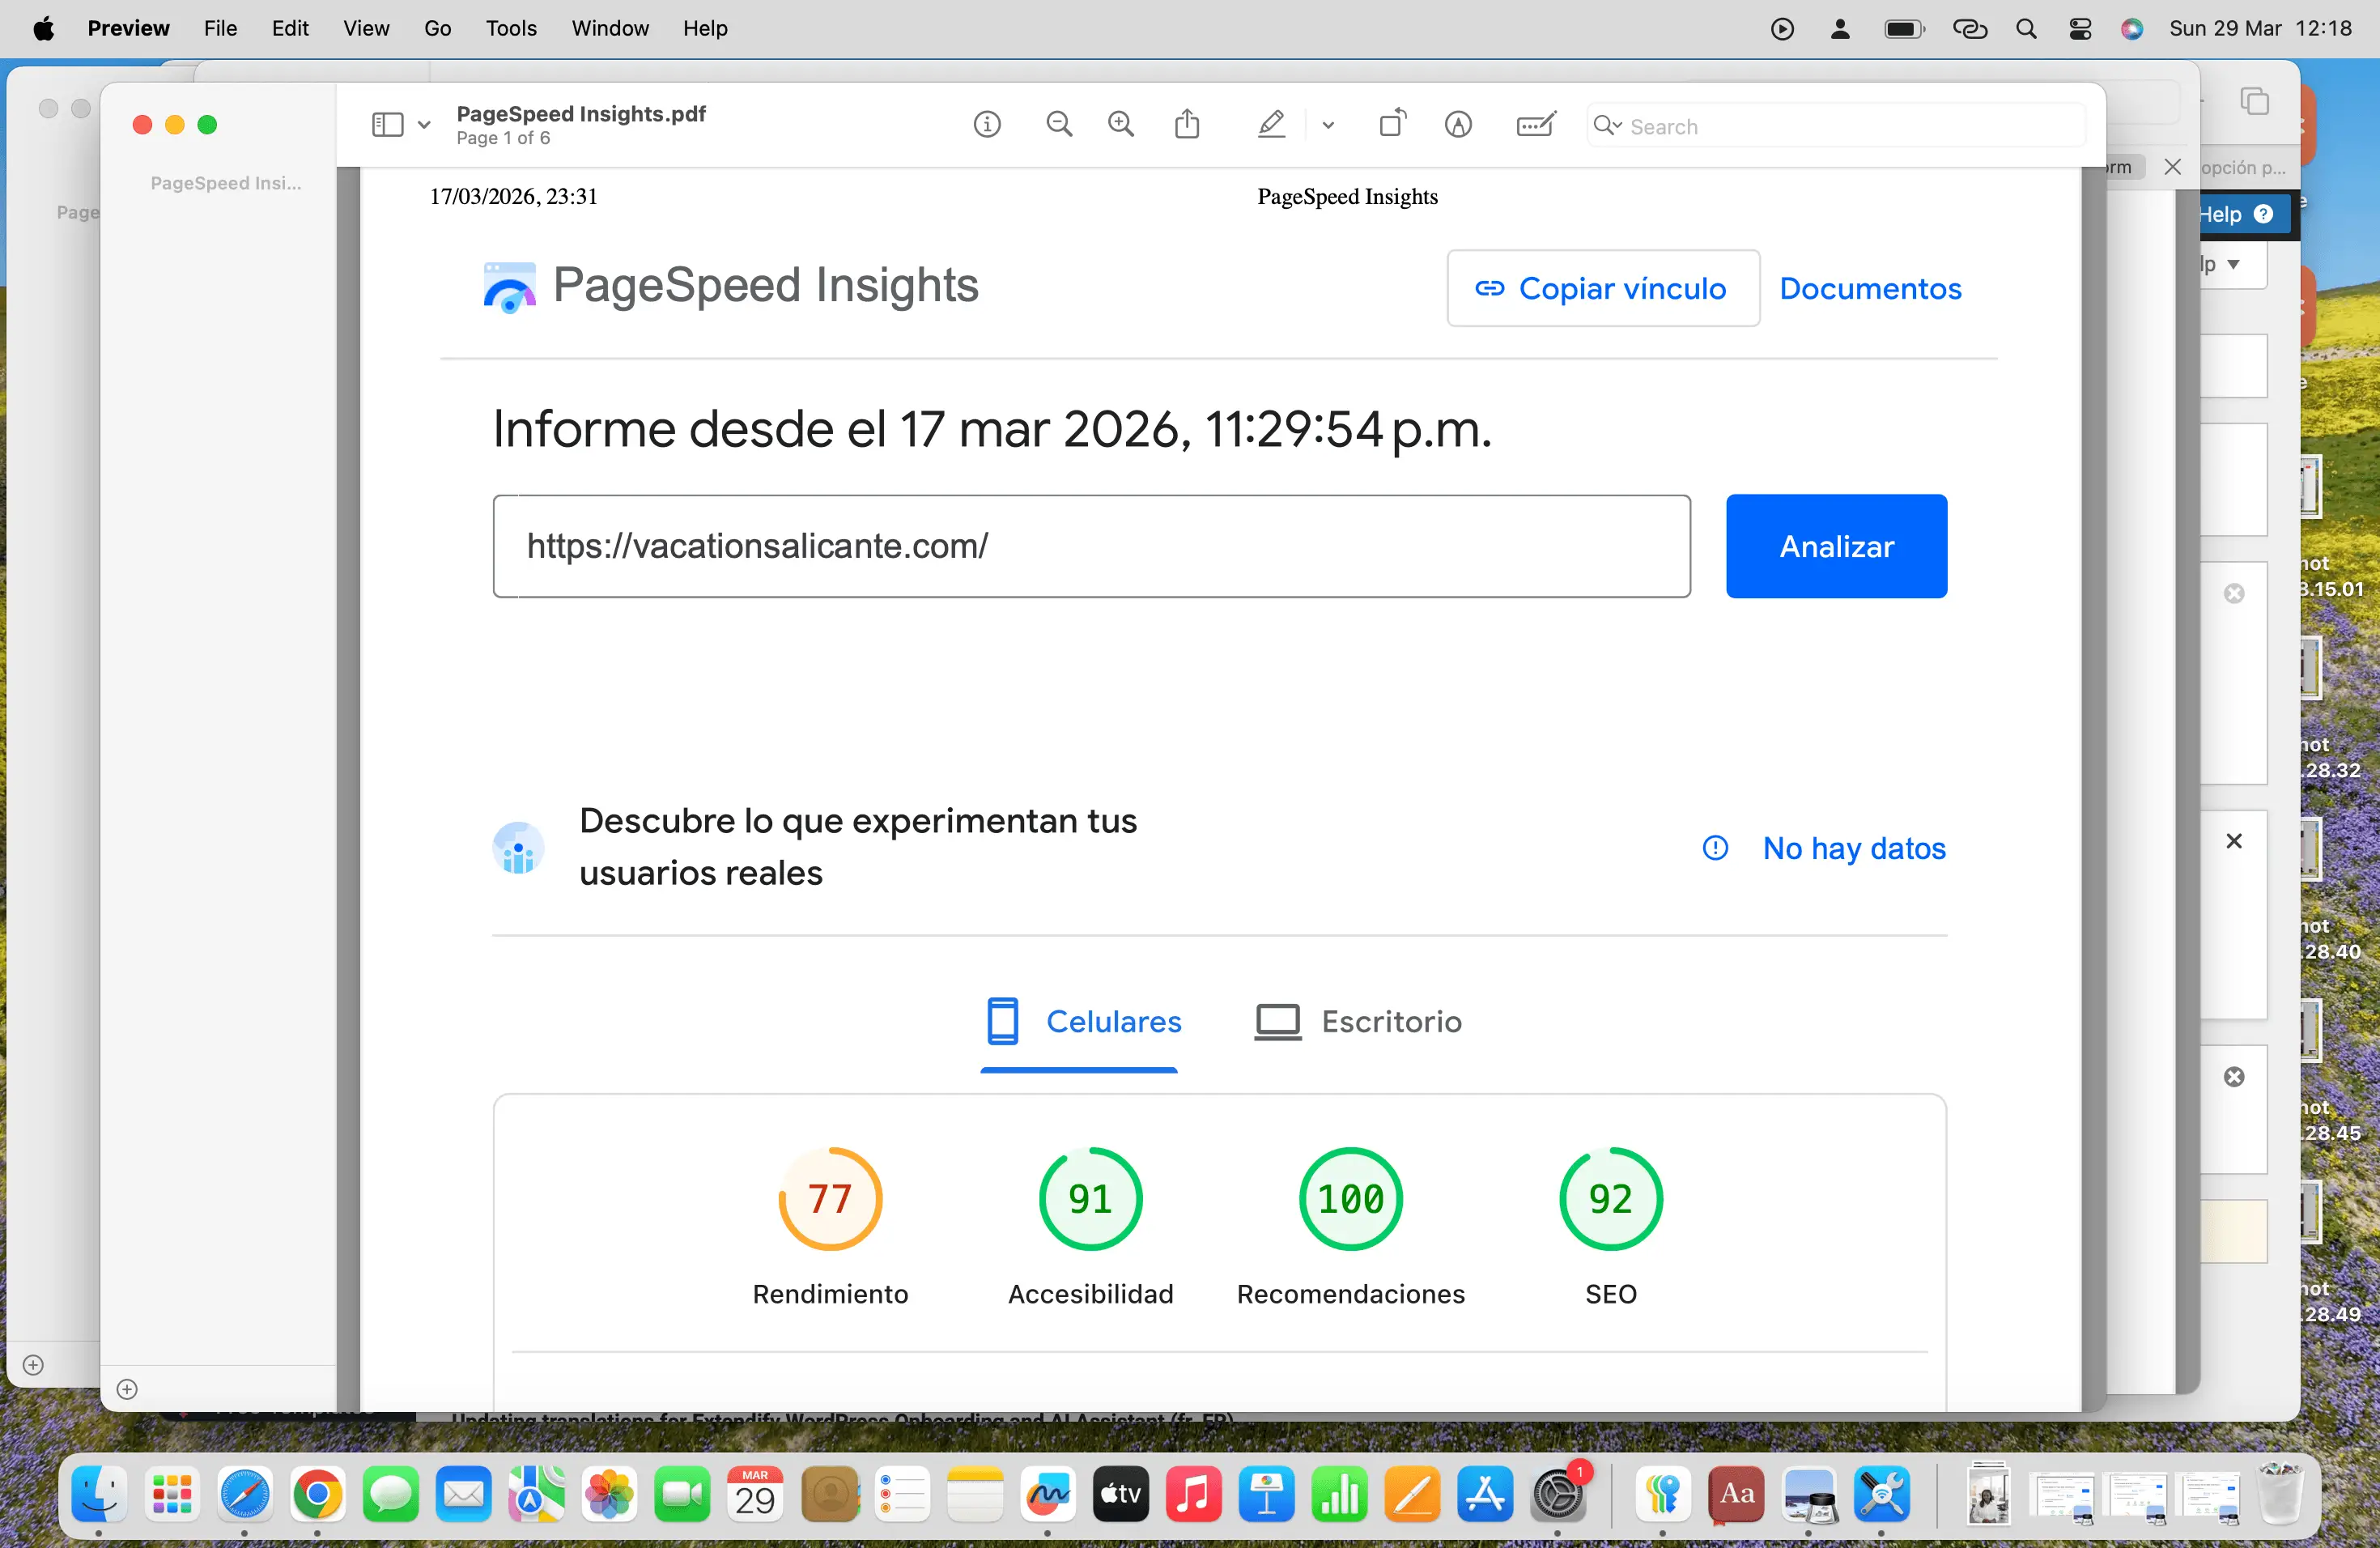Open the Tools menu
The height and width of the screenshot is (1548, 2380).
pyautogui.click(x=511, y=28)
